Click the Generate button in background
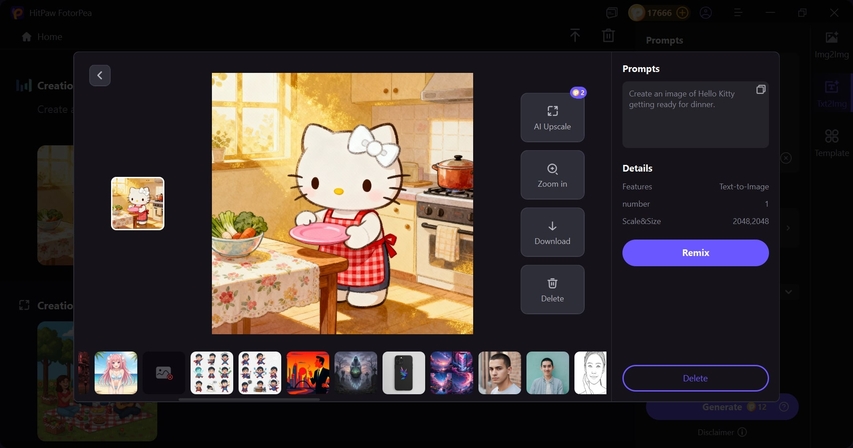The width and height of the screenshot is (853, 448). pos(722,407)
